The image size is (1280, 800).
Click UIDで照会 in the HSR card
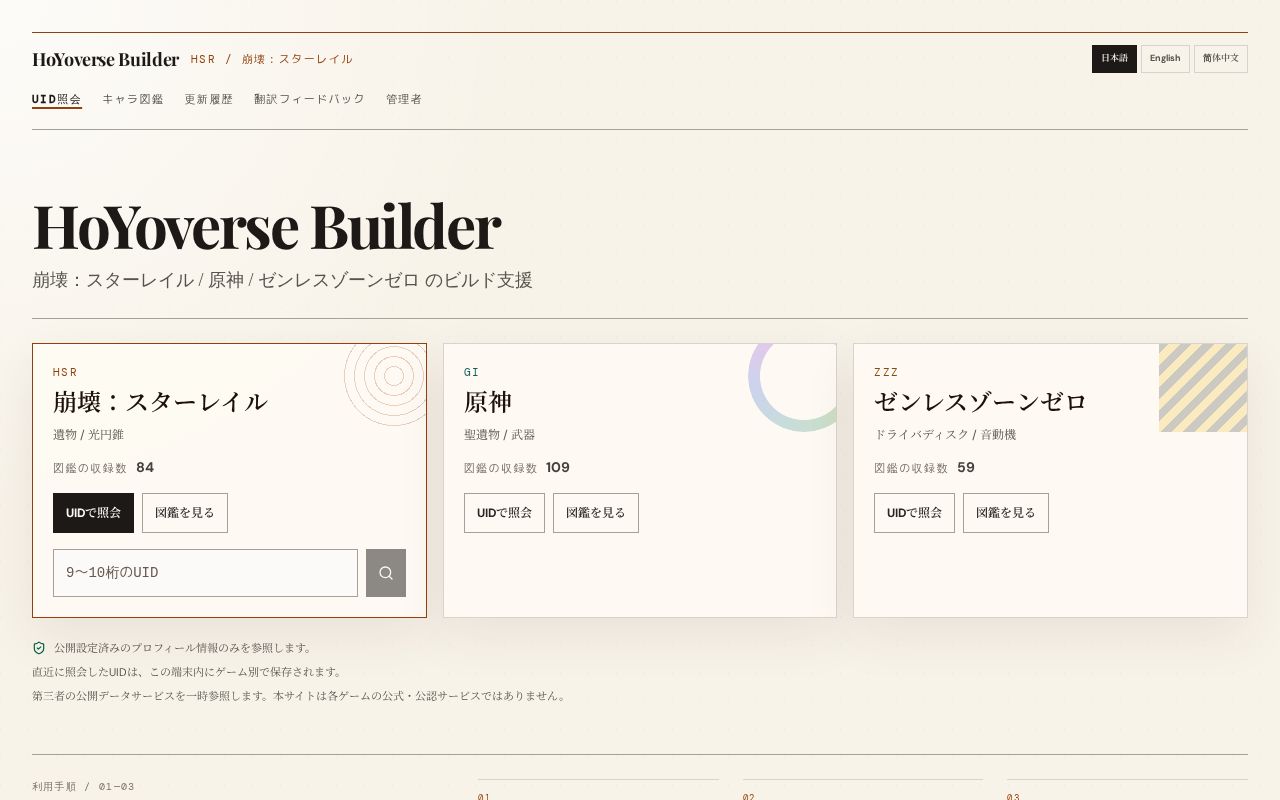point(93,513)
